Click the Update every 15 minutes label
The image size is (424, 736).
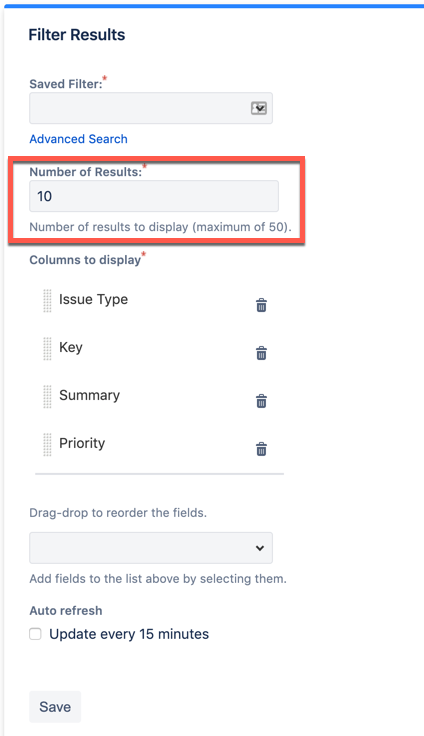tap(129, 634)
